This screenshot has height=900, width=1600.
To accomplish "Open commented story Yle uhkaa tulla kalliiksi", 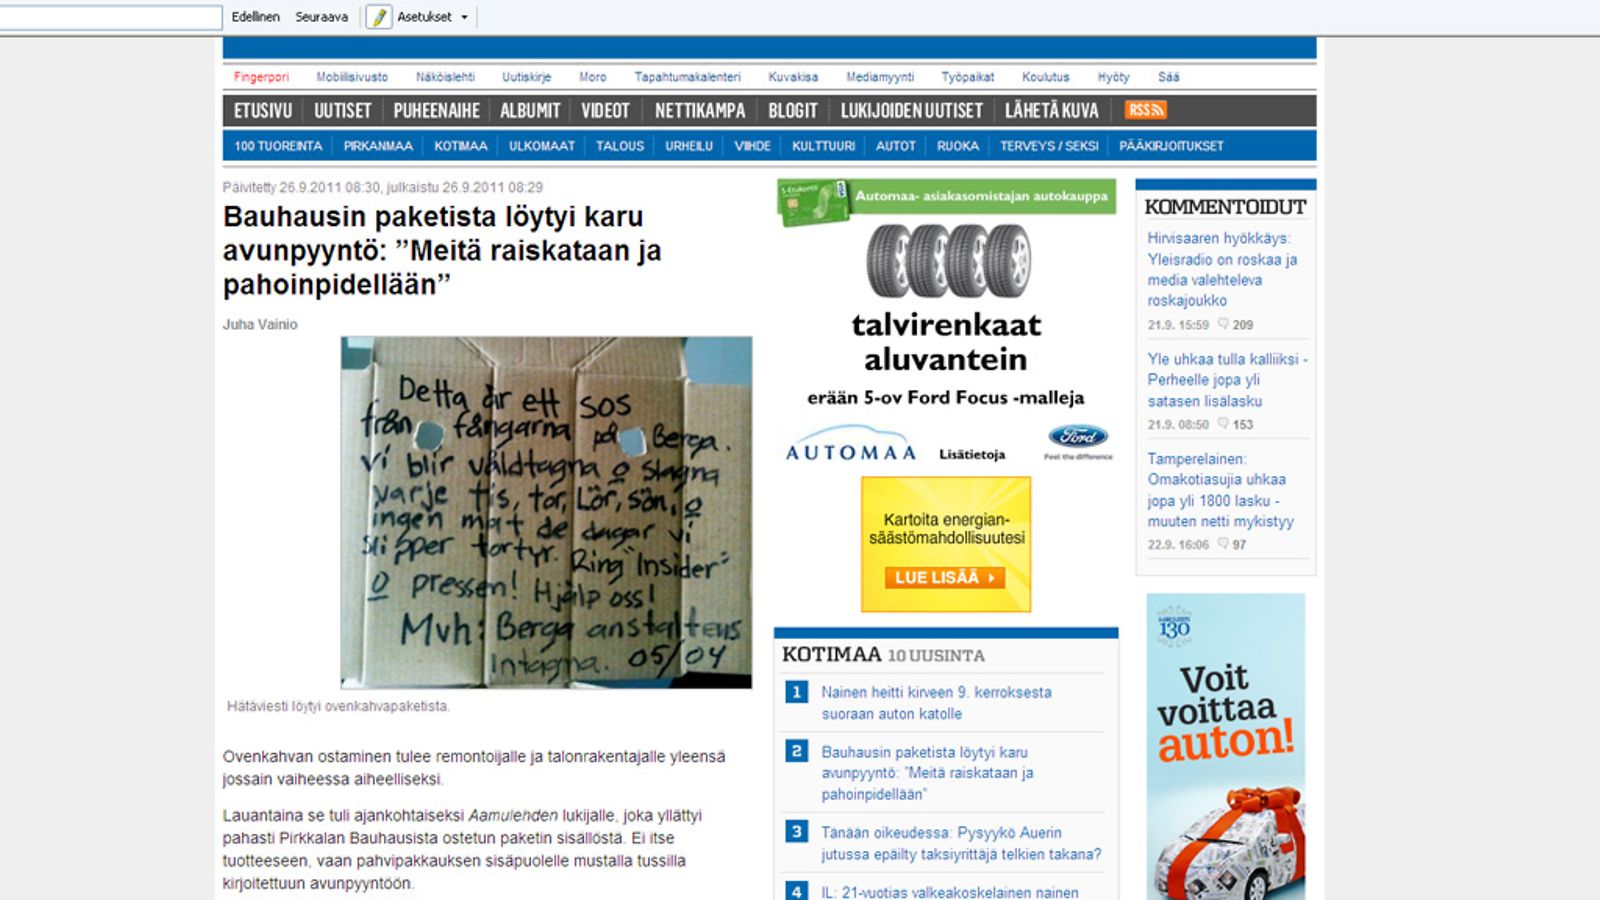I will [1227, 380].
